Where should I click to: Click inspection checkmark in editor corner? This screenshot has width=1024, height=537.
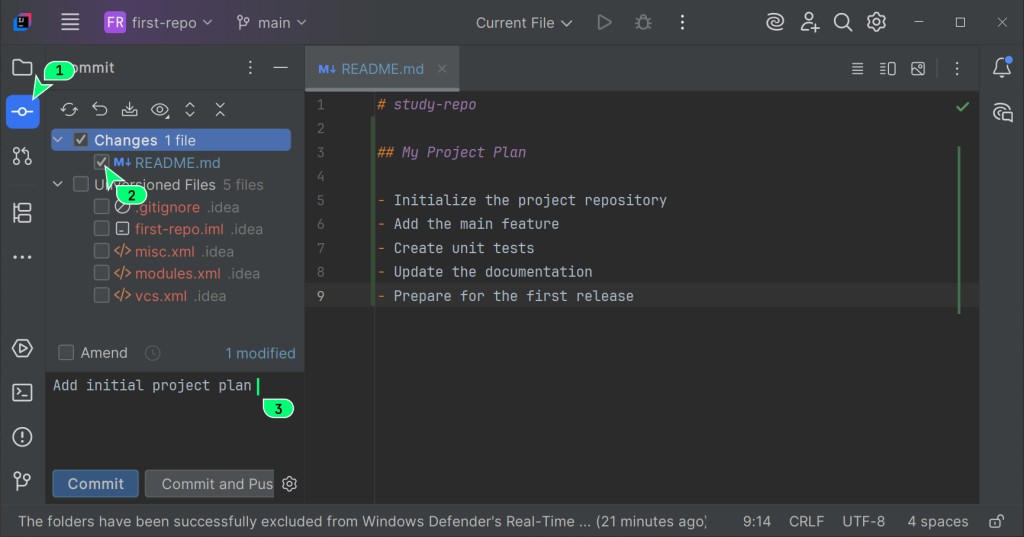point(962,106)
